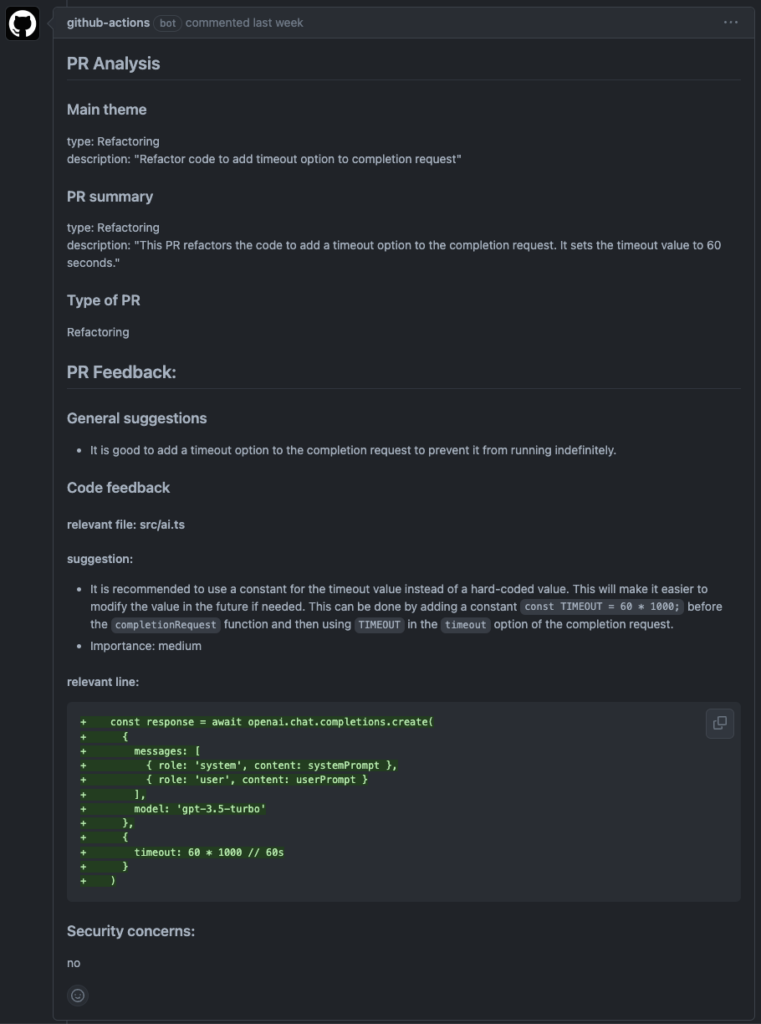This screenshot has height=1024, width=761.
Task: Add a reaction with the smiley icon
Action: 78,995
